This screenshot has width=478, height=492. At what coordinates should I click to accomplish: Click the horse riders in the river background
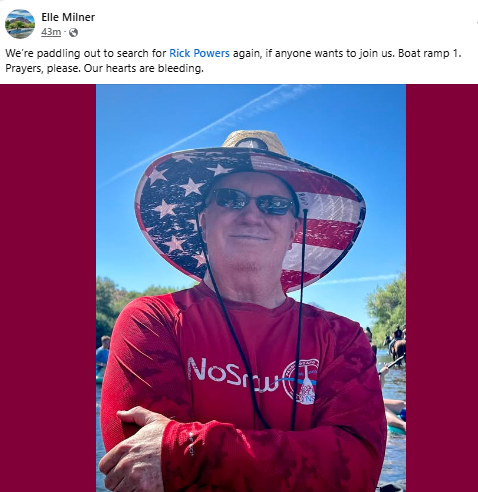396,344
